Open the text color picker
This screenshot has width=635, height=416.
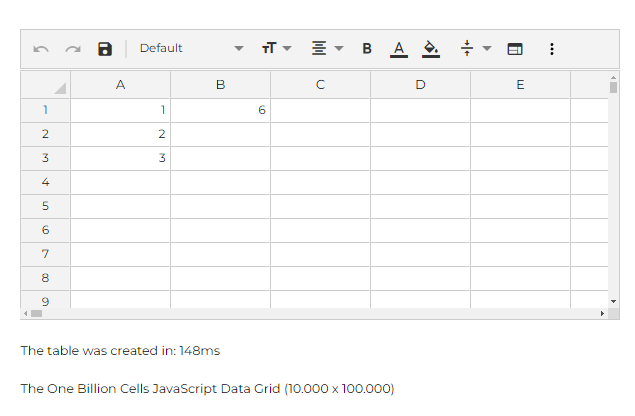[x=399, y=48]
